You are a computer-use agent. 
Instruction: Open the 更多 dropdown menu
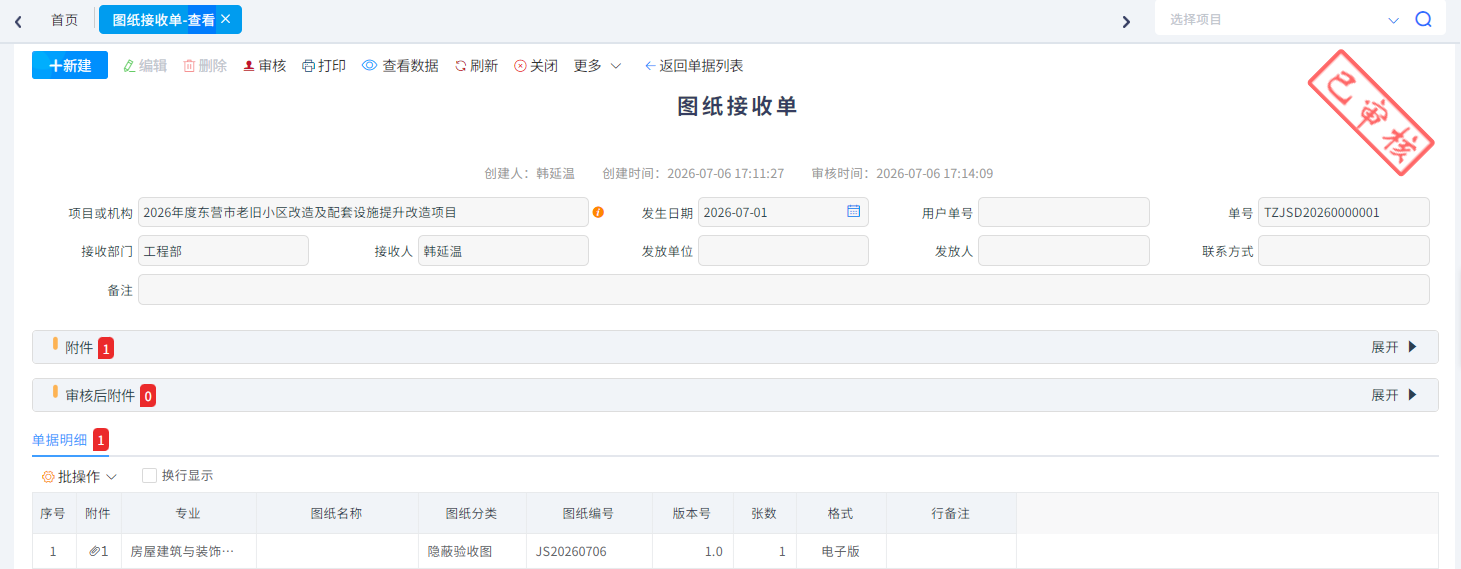pos(597,65)
